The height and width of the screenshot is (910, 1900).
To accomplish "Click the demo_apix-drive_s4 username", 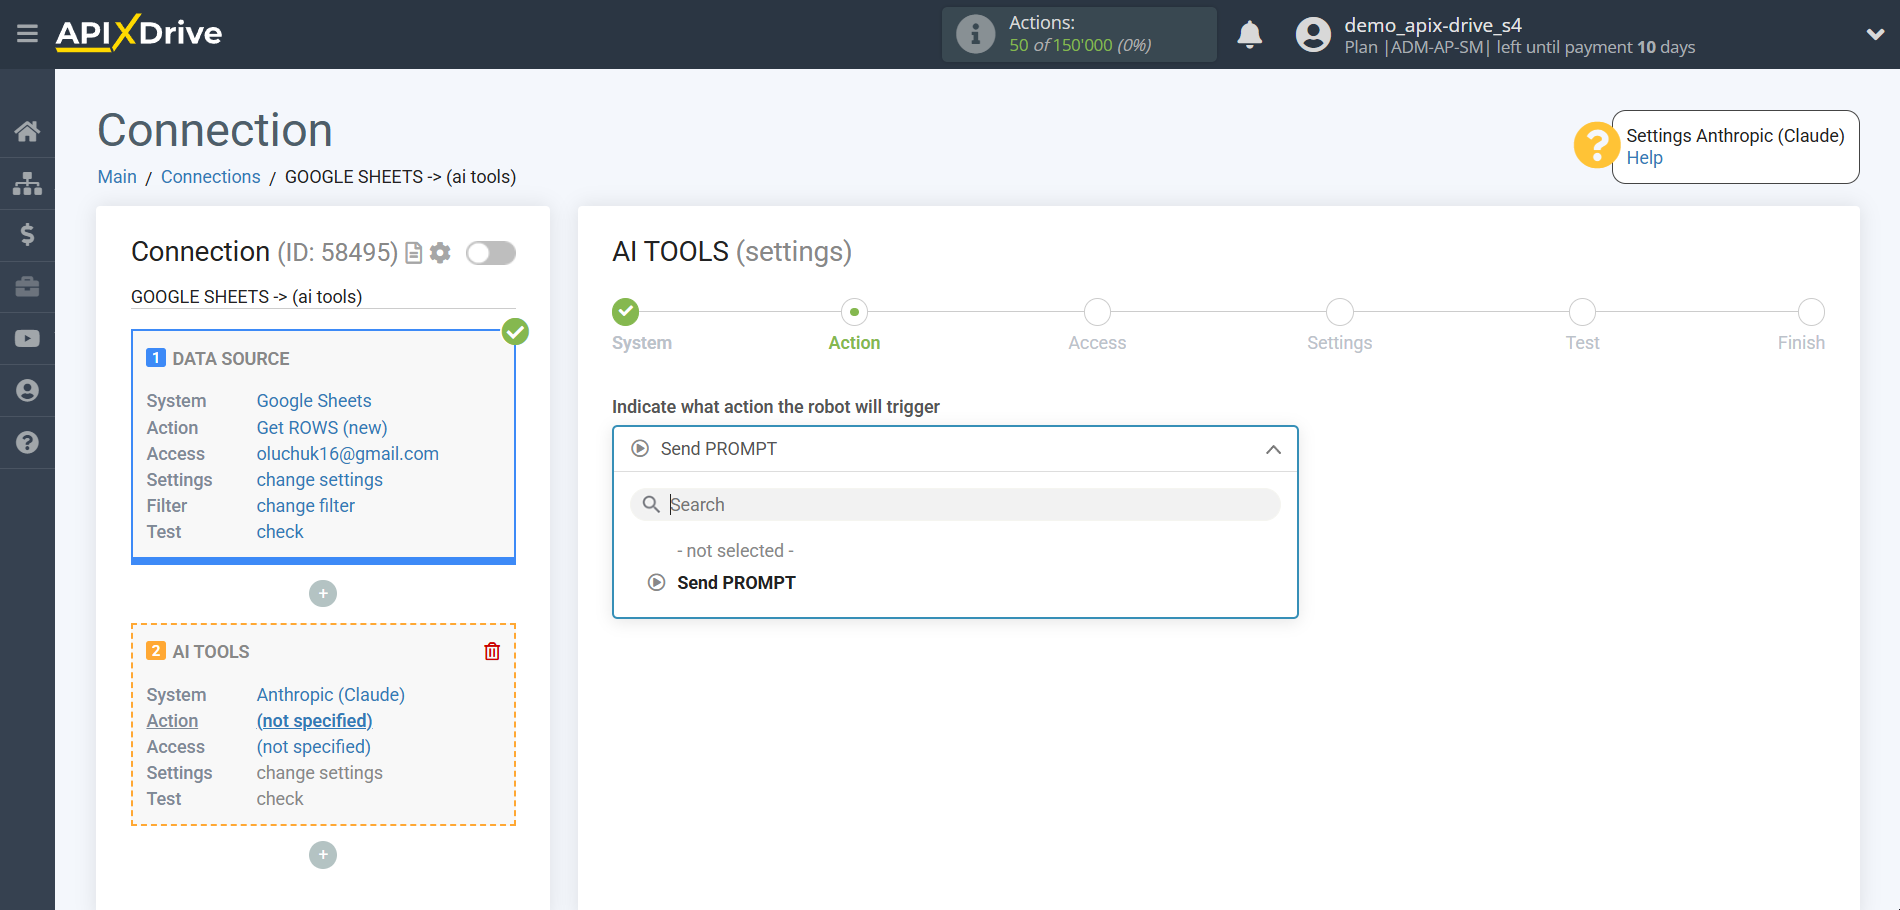I will tap(1433, 25).
